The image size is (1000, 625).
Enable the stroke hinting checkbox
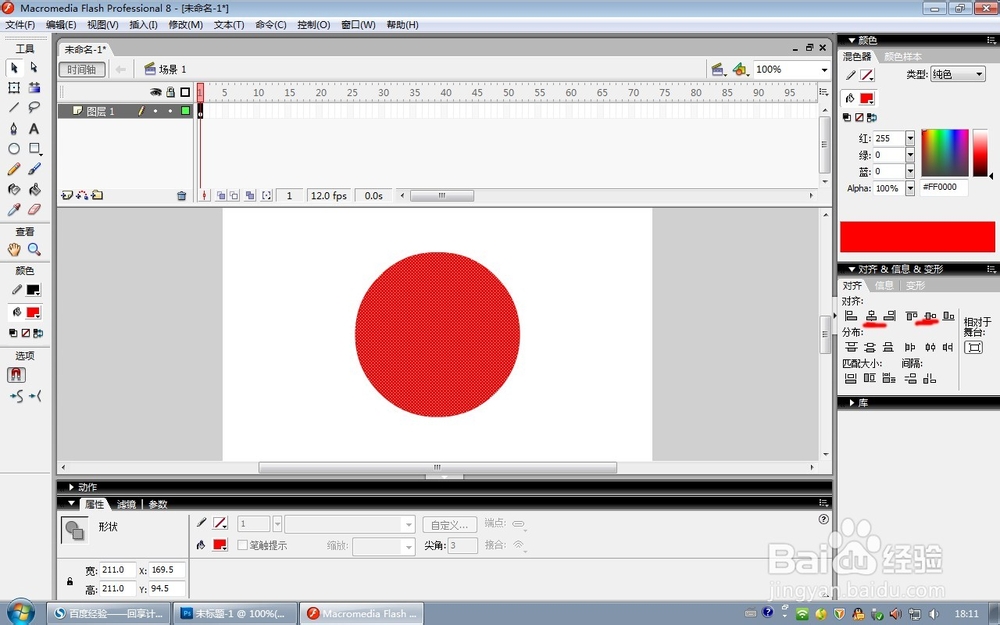(x=242, y=545)
